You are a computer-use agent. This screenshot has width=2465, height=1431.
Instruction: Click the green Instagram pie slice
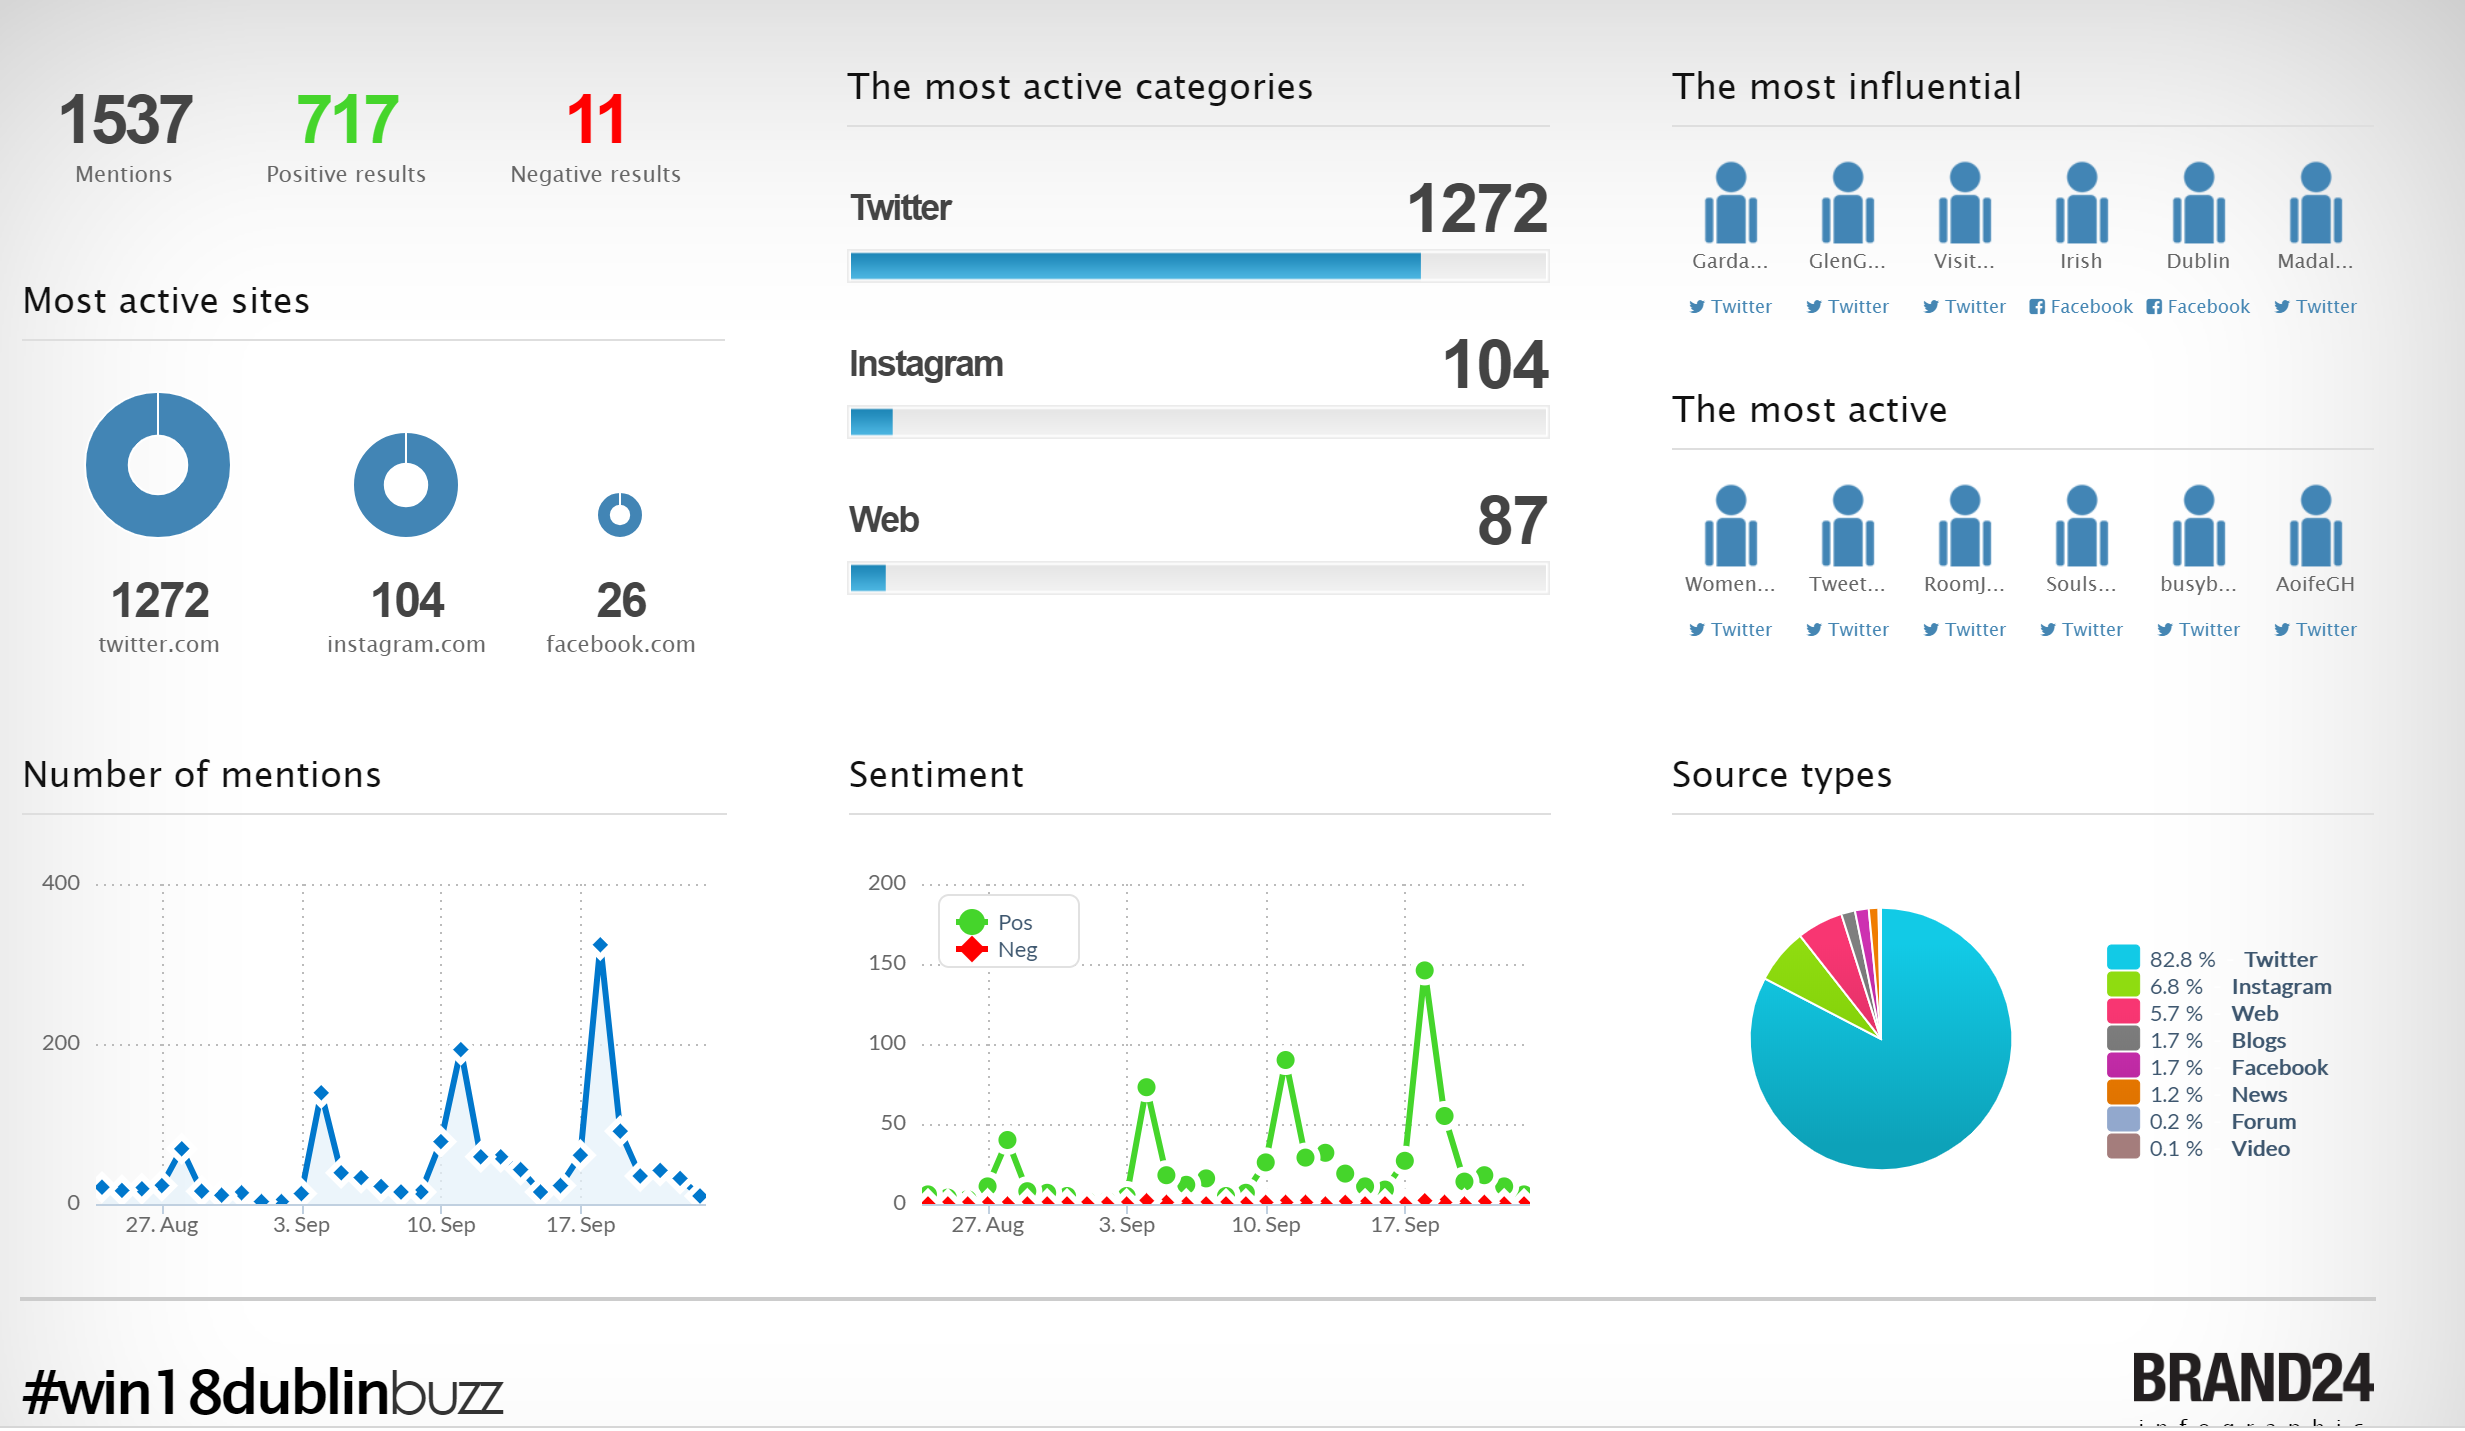pyautogui.click(x=1808, y=974)
